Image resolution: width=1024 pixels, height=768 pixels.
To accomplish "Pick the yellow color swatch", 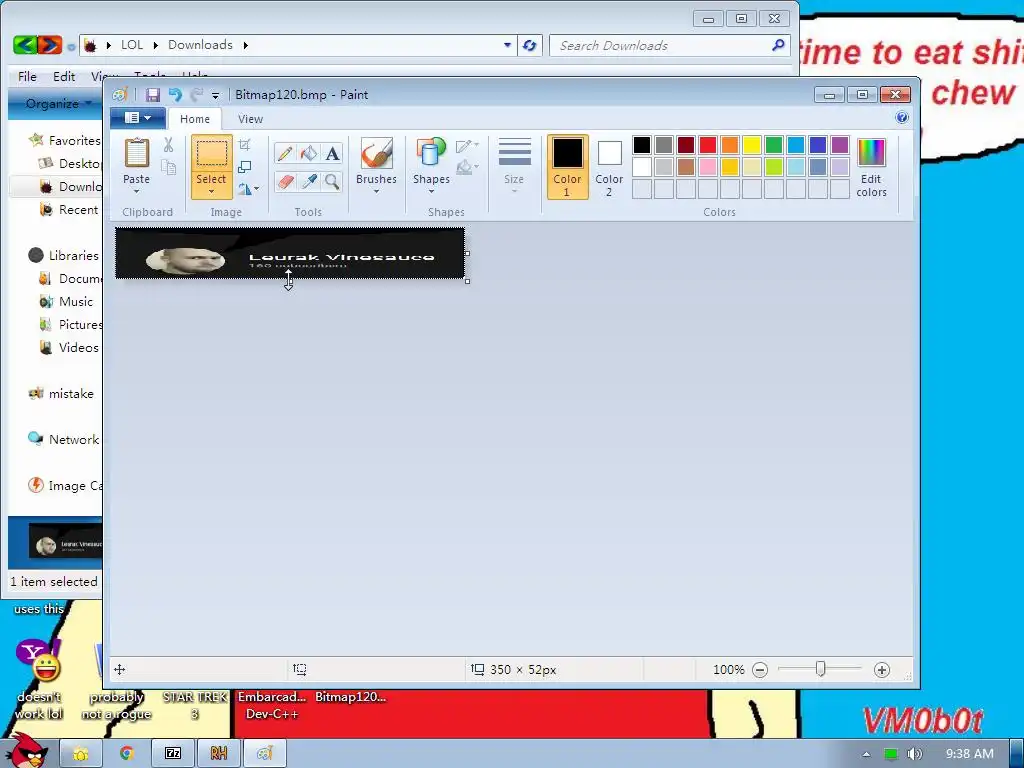I will pos(752,144).
